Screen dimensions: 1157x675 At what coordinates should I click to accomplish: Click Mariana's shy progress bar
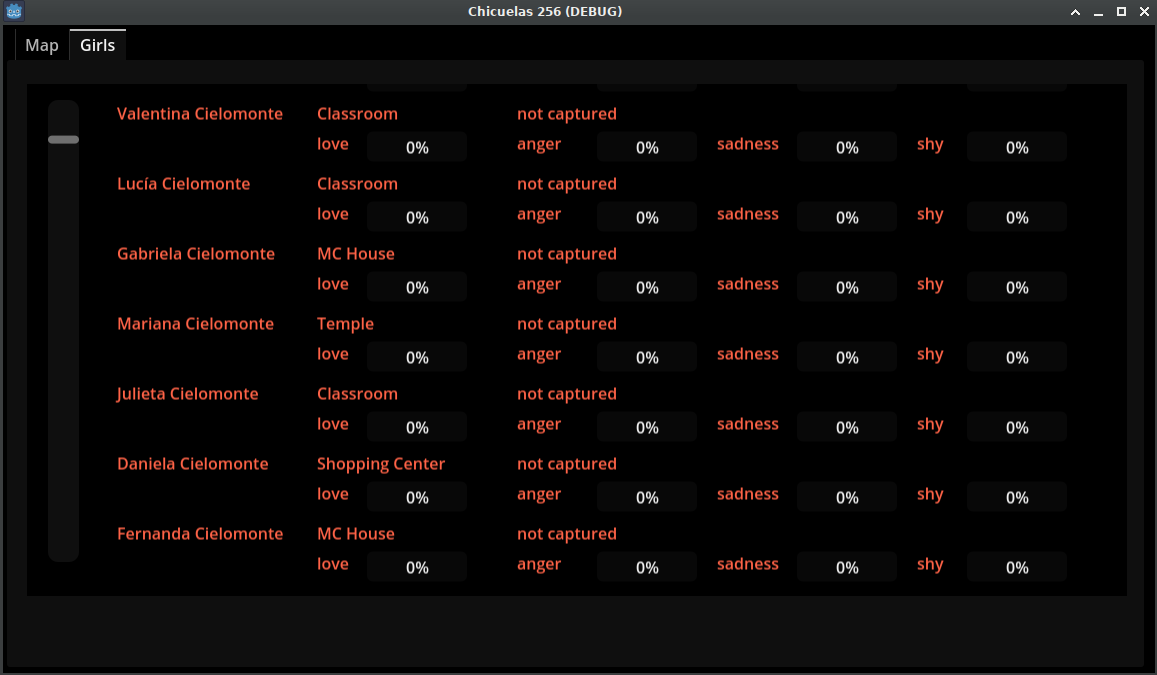(1017, 357)
